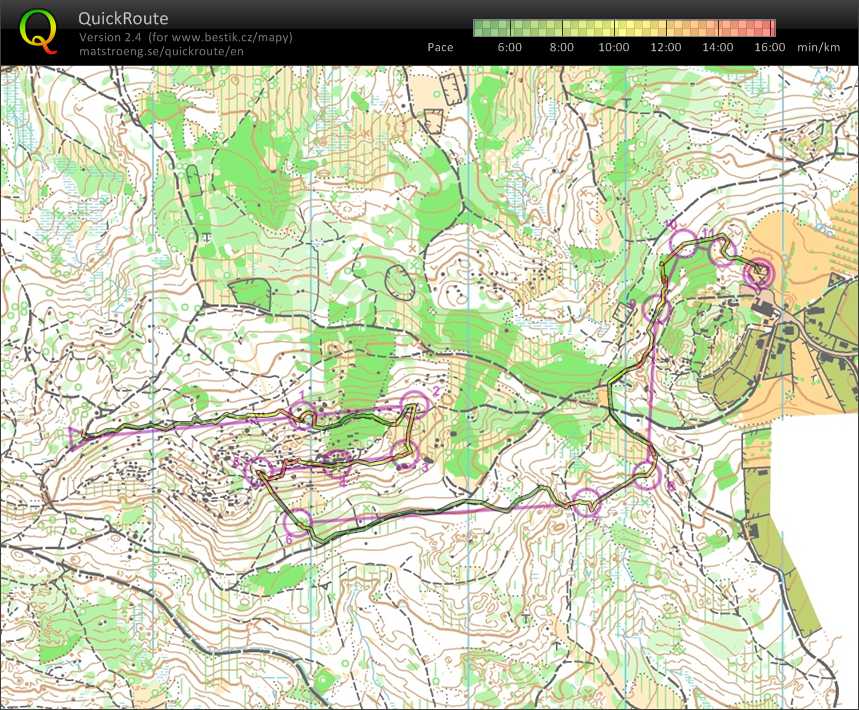Click control circle 9 on the map
Viewport: 859px width, 710px height.
click(x=656, y=308)
